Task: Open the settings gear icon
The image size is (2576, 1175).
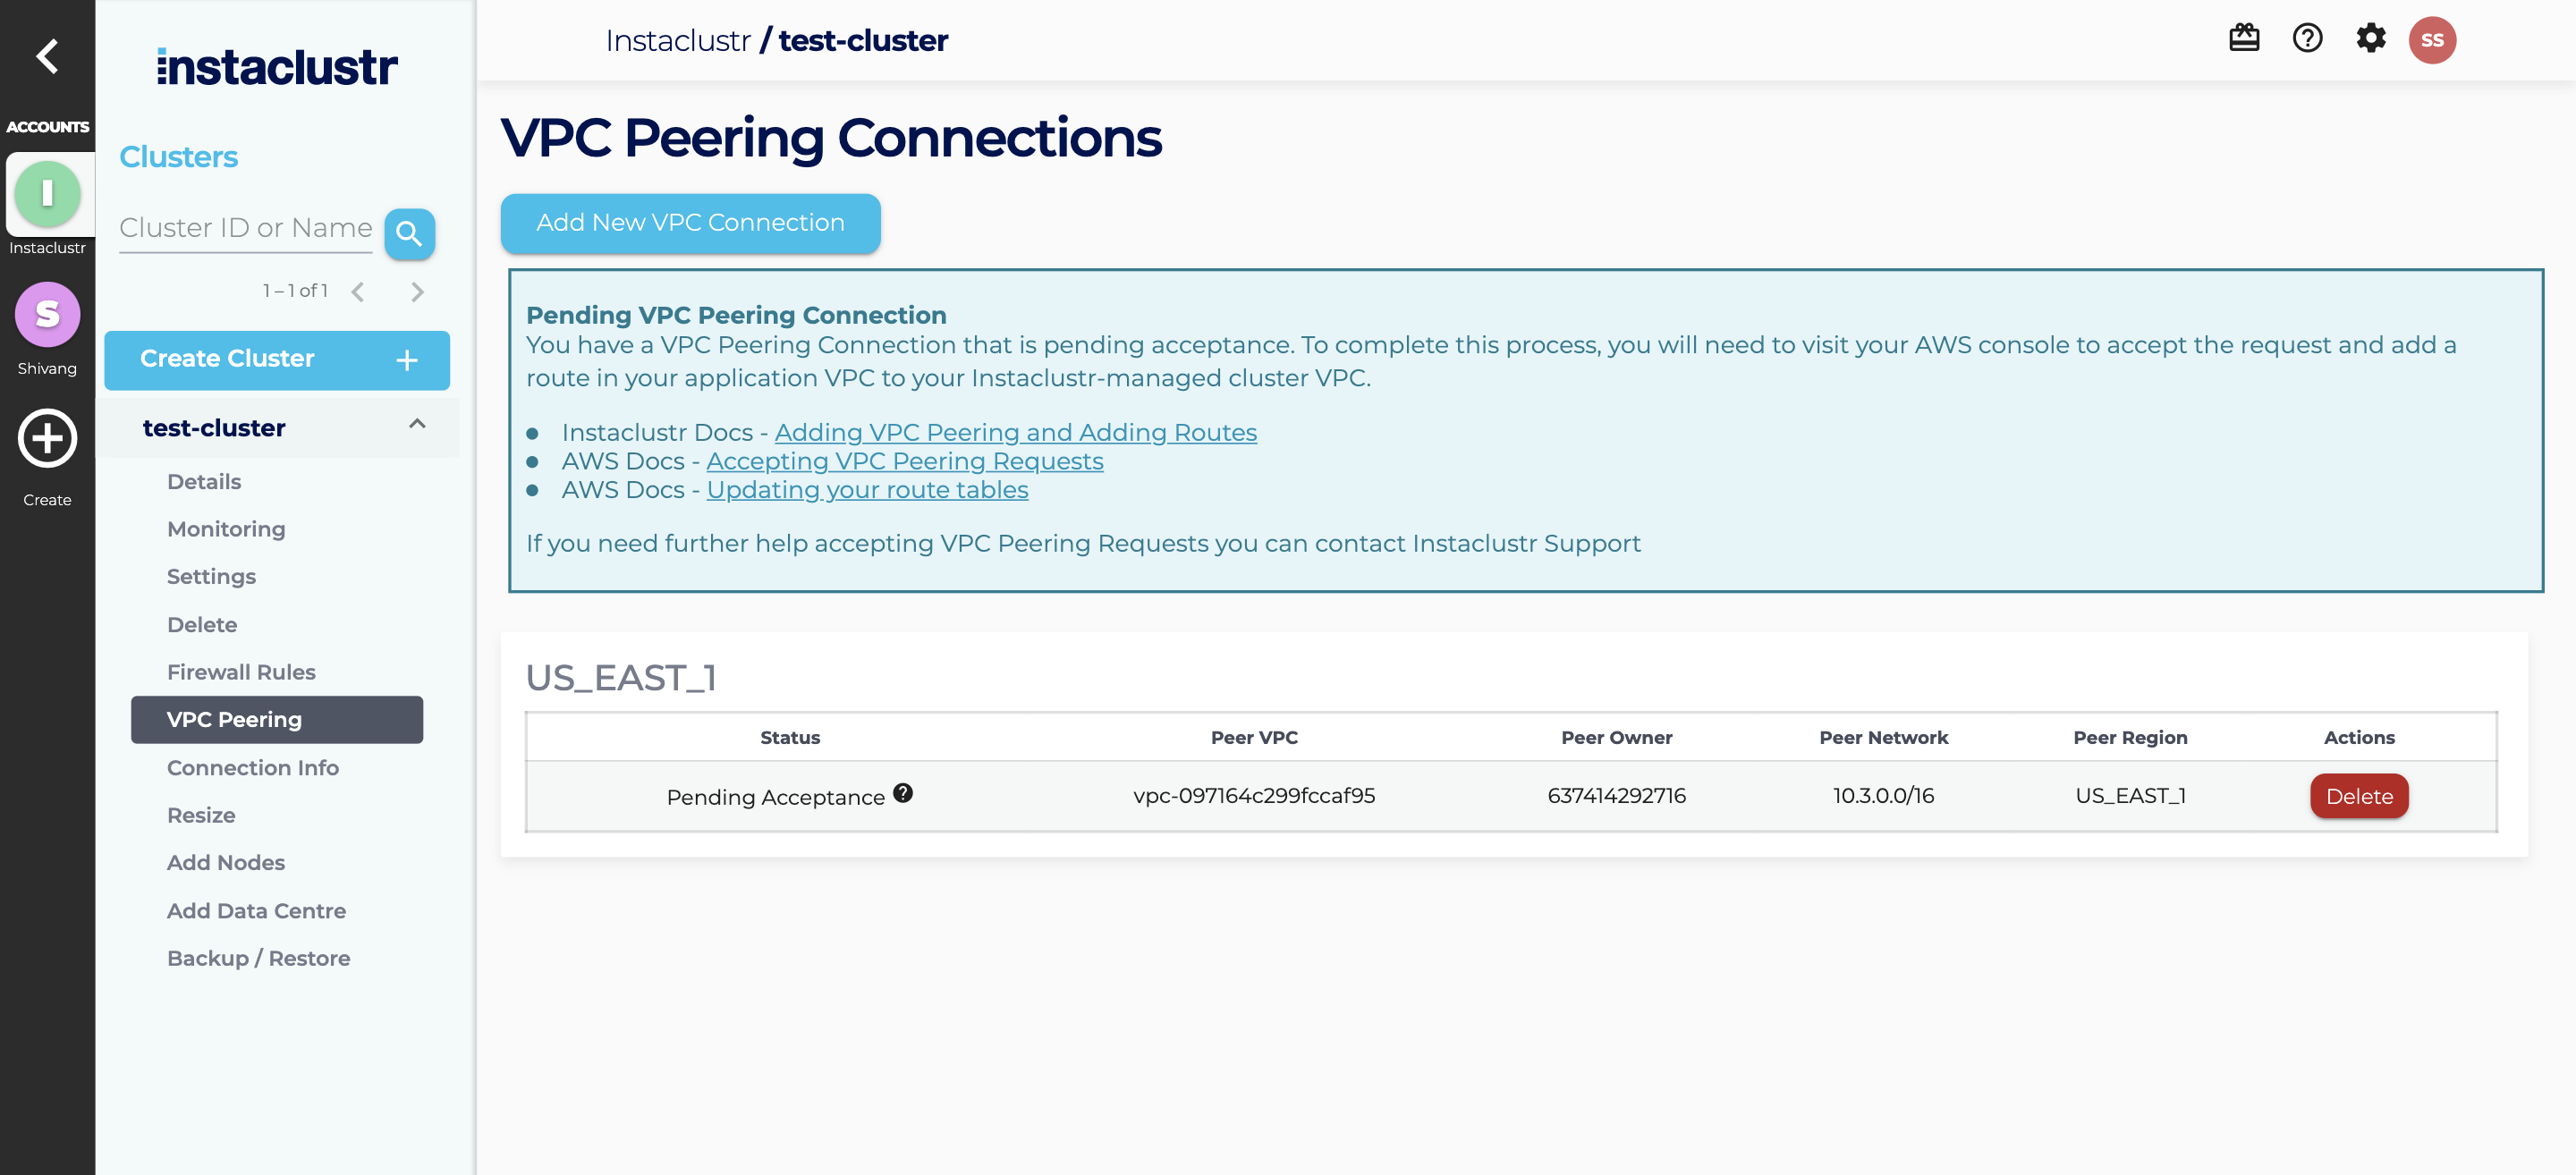Action: 2370,39
